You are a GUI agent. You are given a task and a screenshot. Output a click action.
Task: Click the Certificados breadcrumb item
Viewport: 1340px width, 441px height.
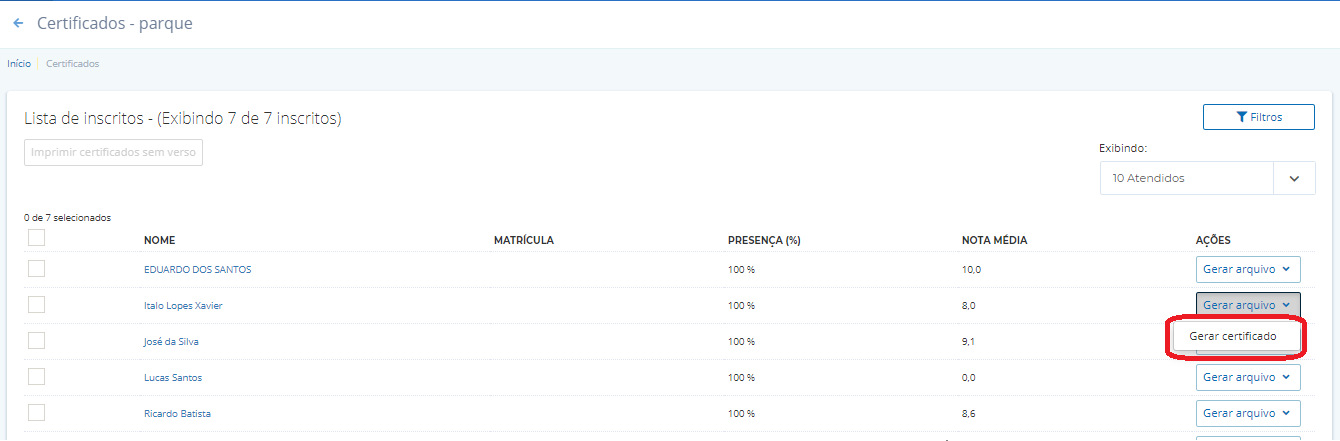[x=72, y=64]
